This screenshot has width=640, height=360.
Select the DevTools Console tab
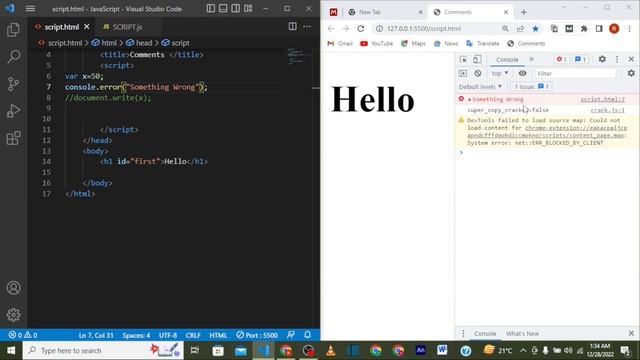507,60
